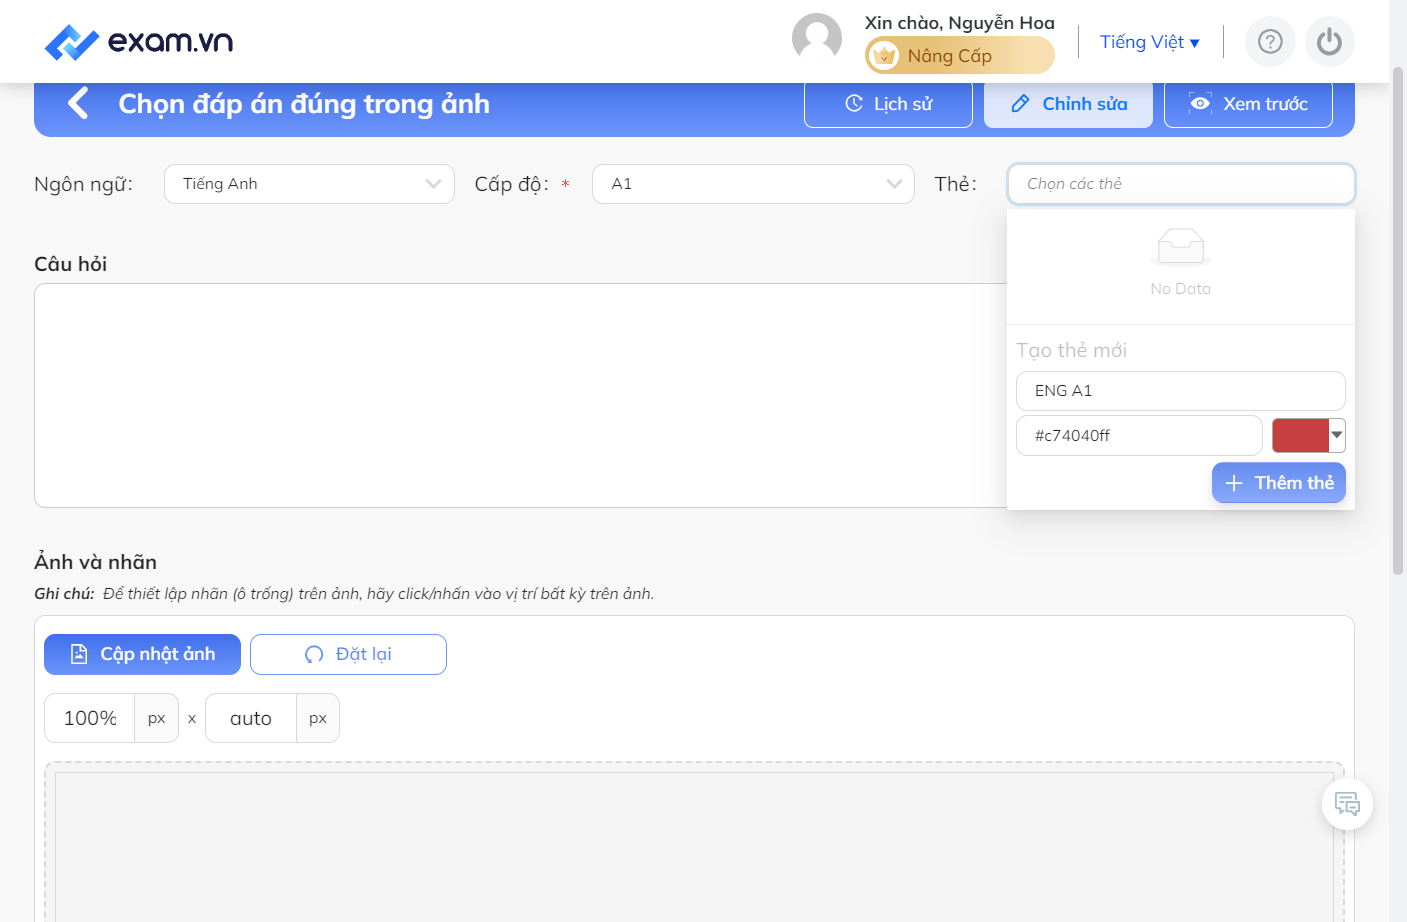
Task: Open the floating chat feedback icon
Action: point(1347,804)
